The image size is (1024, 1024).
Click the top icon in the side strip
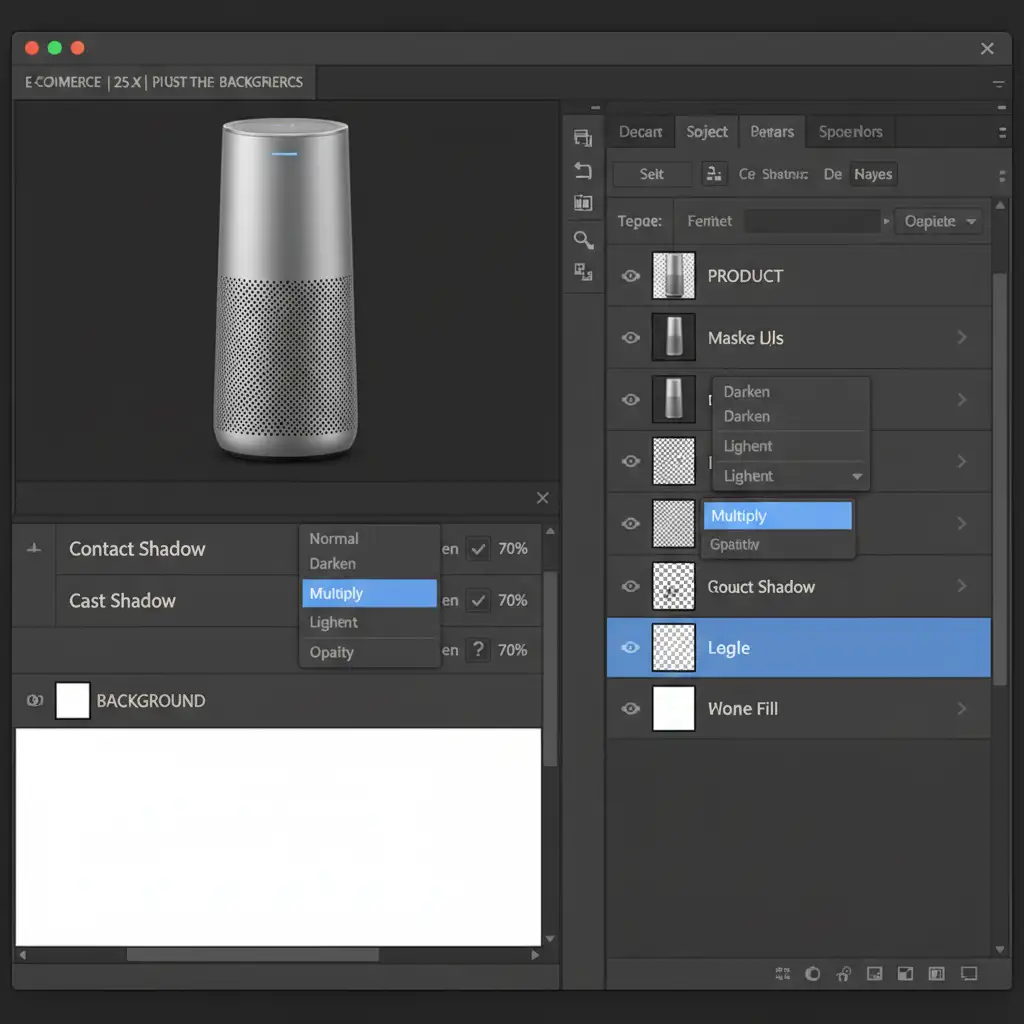pos(583,138)
